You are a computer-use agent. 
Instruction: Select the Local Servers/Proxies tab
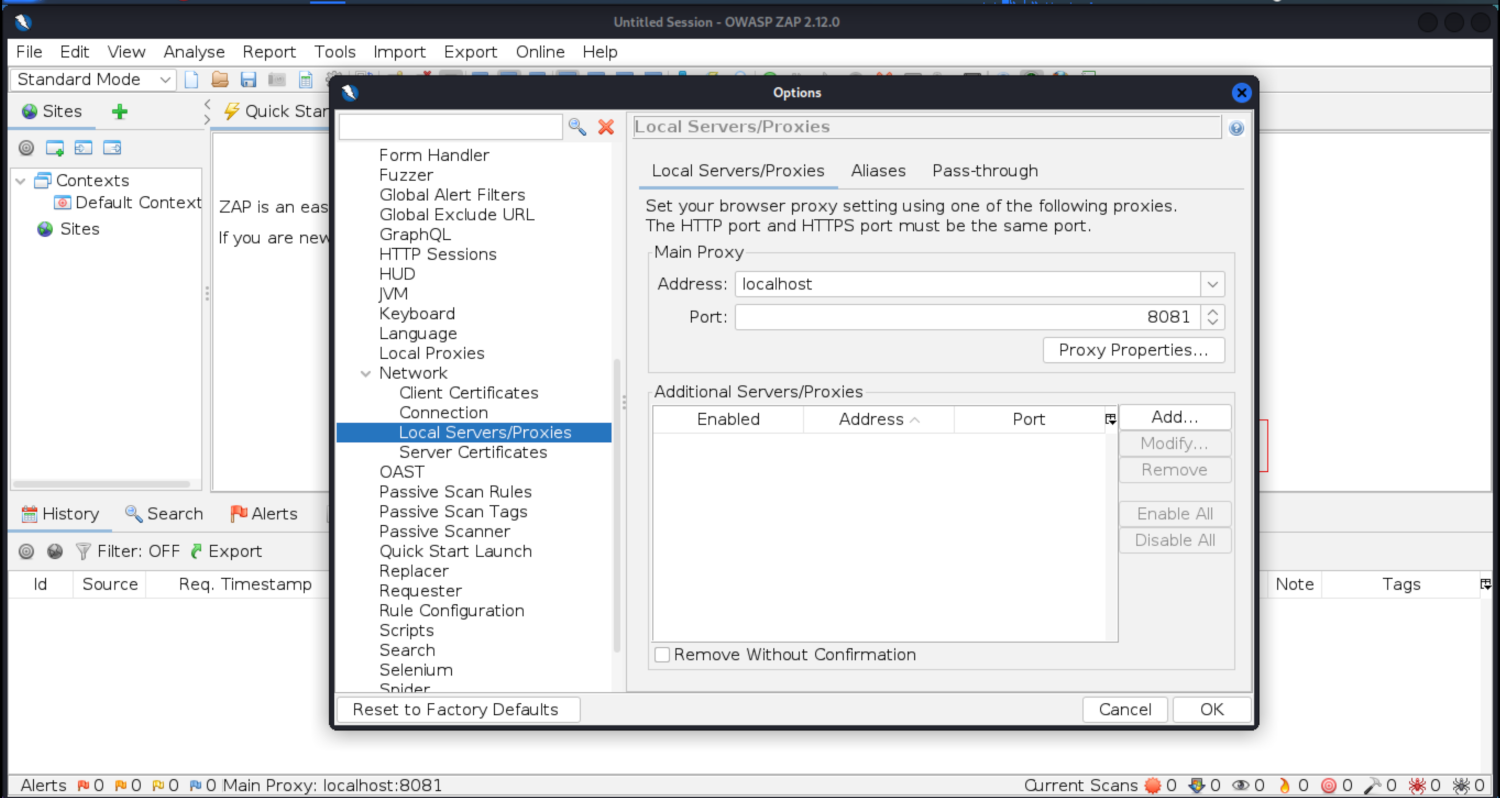point(738,171)
